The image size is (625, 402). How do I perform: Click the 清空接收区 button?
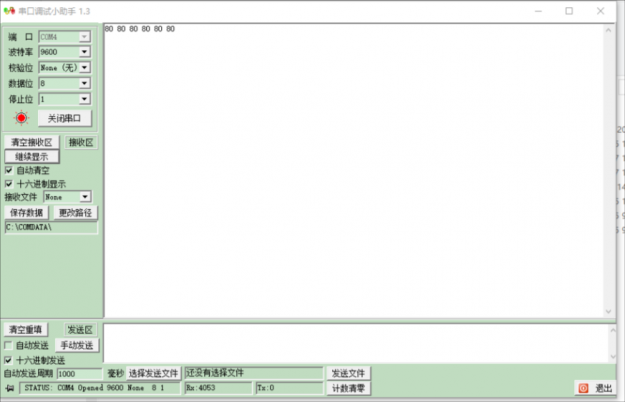(32, 142)
